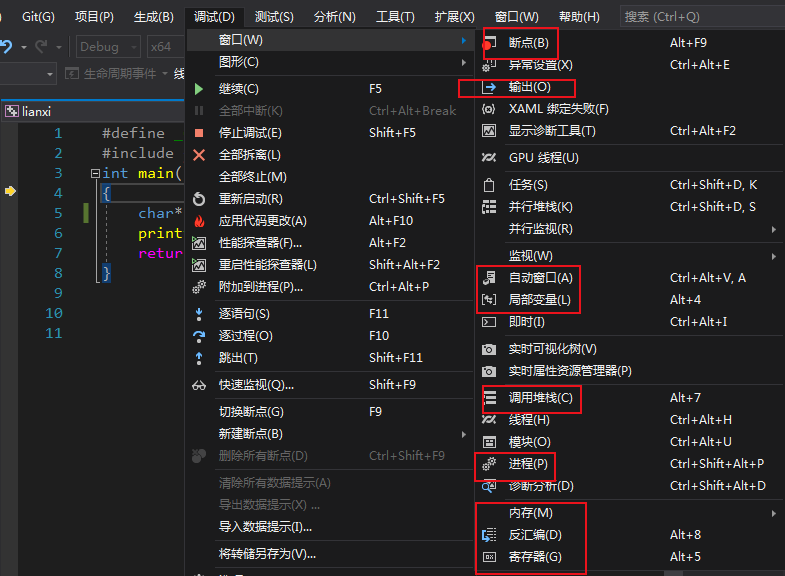The width and height of the screenshot is (785, 576).
Task: Click the Restart circular arrow icon
Action: [x=199, y=199]
